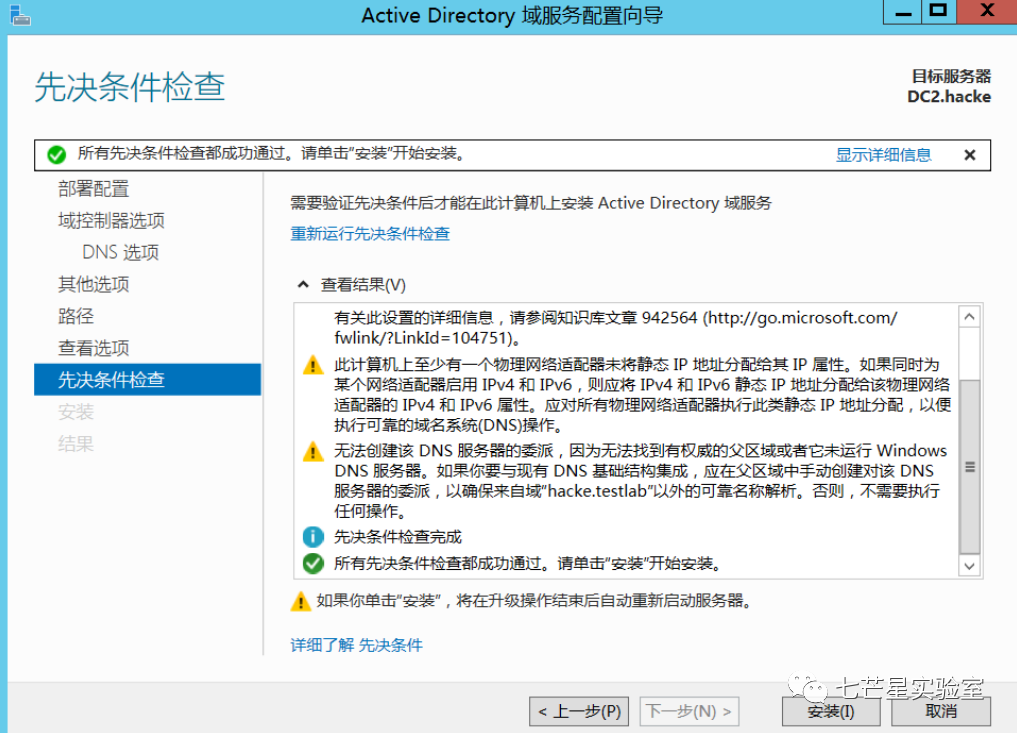The width and height of the screenshot is (1017, 733).
Task: Collapse the 查看结果(V) section chevron
Action: [303, 284]
